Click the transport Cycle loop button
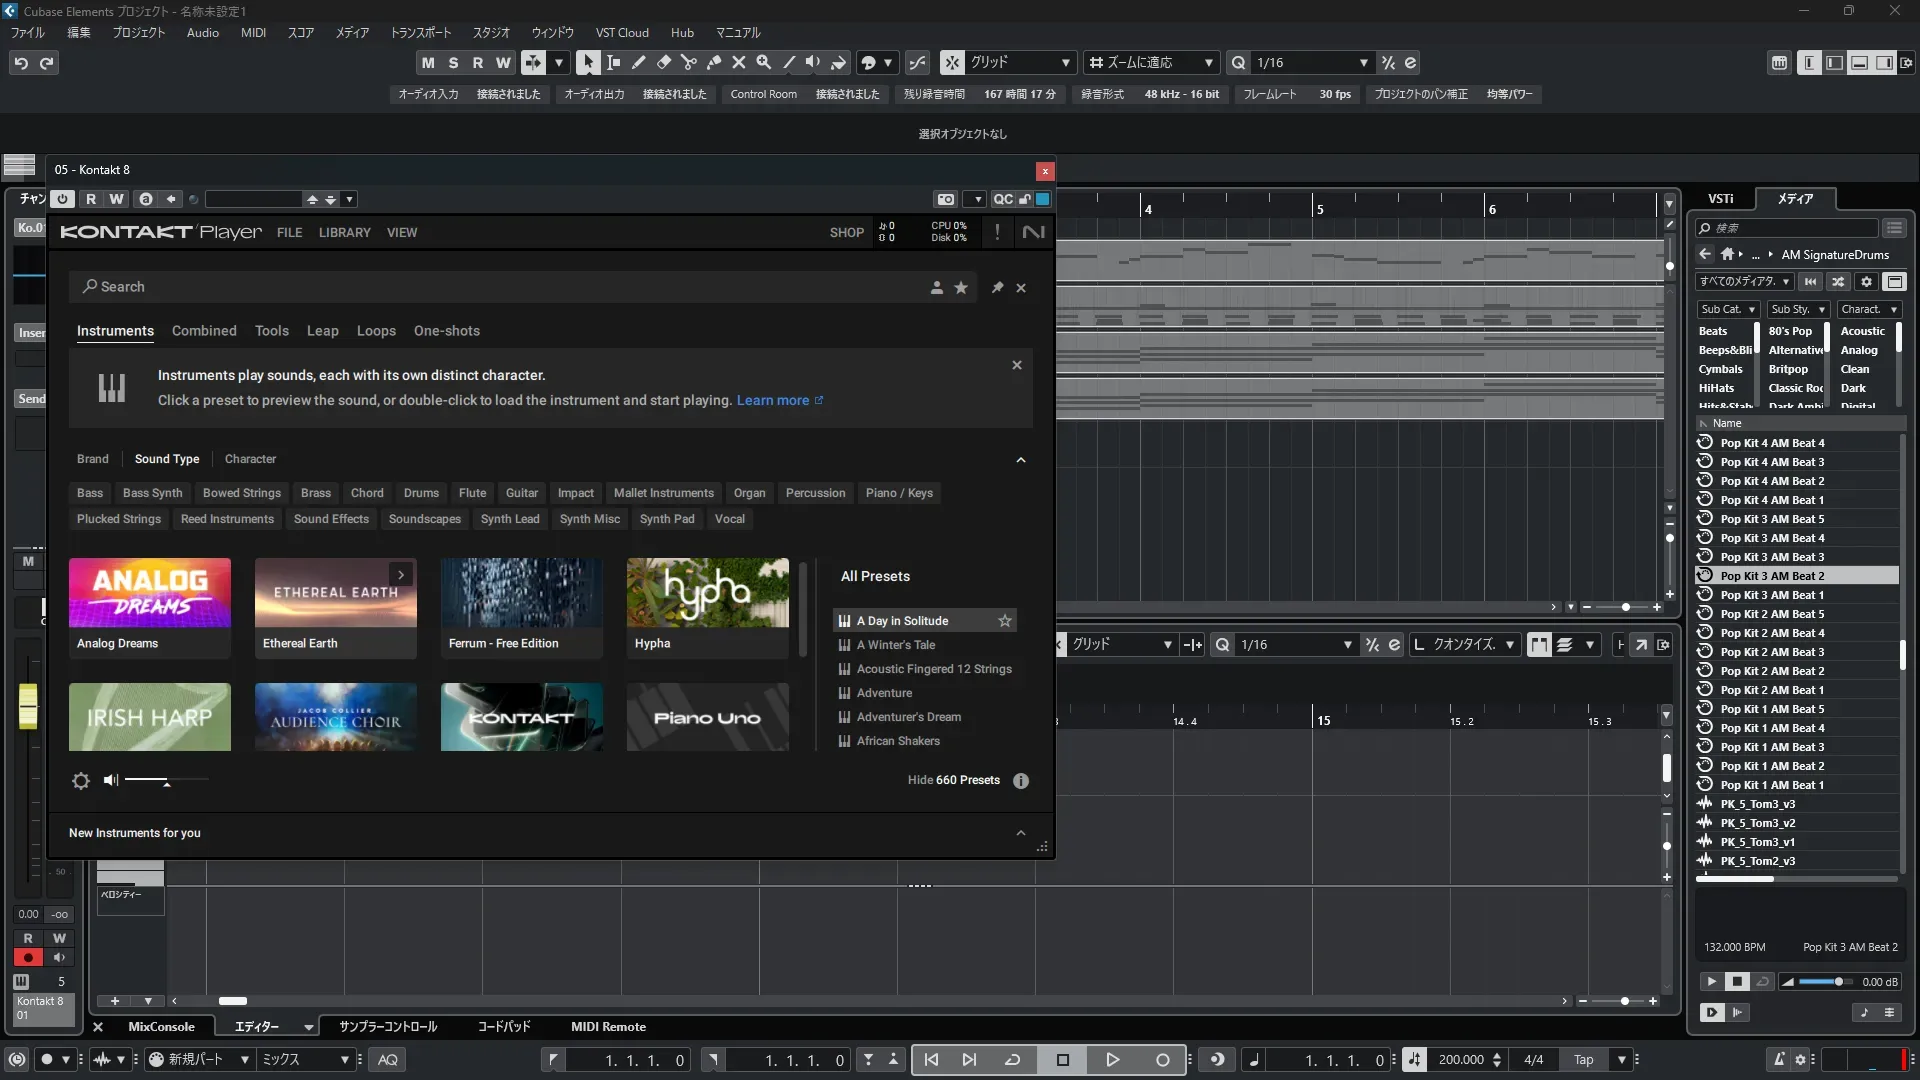Image resolution: width=1920 pixels, height=1080 pixels. pyautogui.click(x=1012, y=1060)
